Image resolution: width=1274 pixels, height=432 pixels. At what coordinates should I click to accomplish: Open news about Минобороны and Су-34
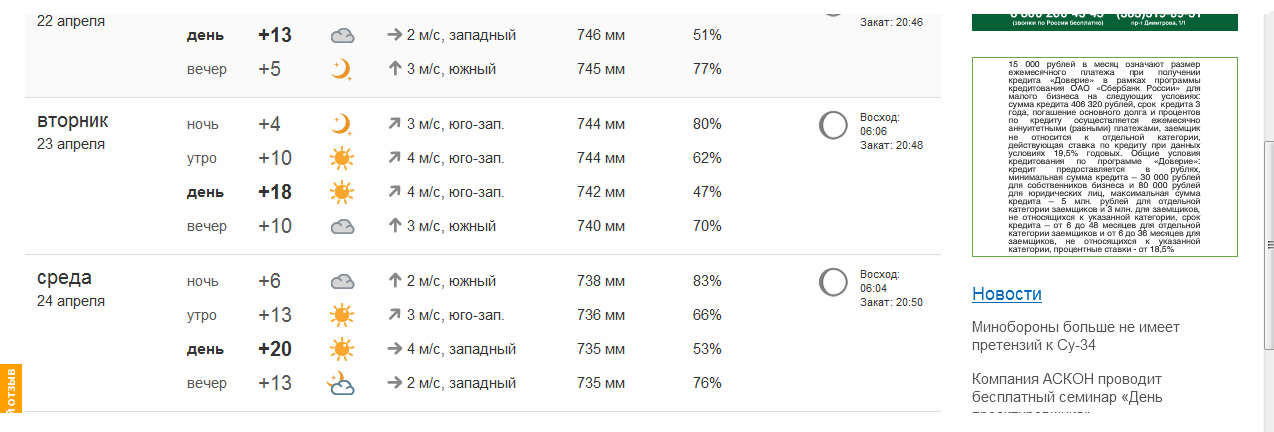pyautogui.click(x=1075, y=336)
